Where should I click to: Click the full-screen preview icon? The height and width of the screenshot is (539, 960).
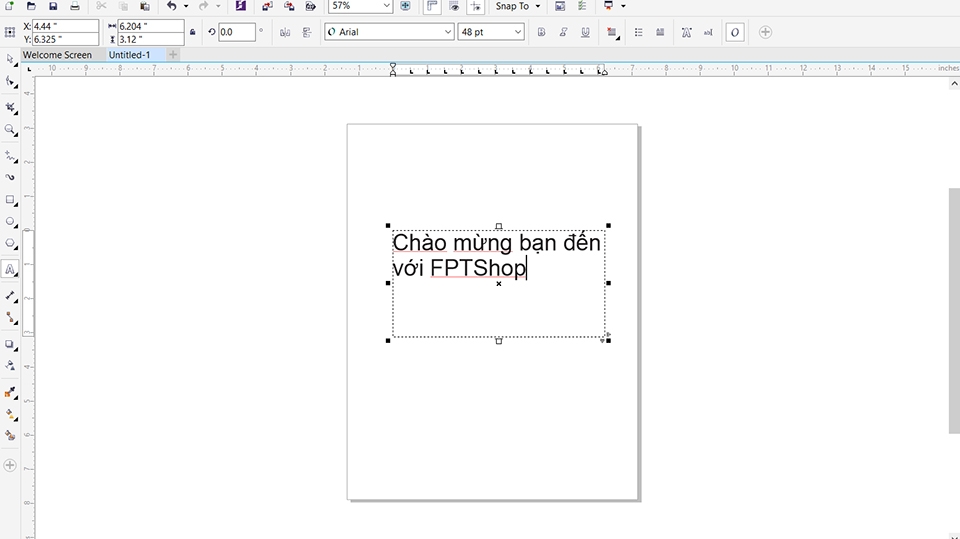tap(405, 6)
